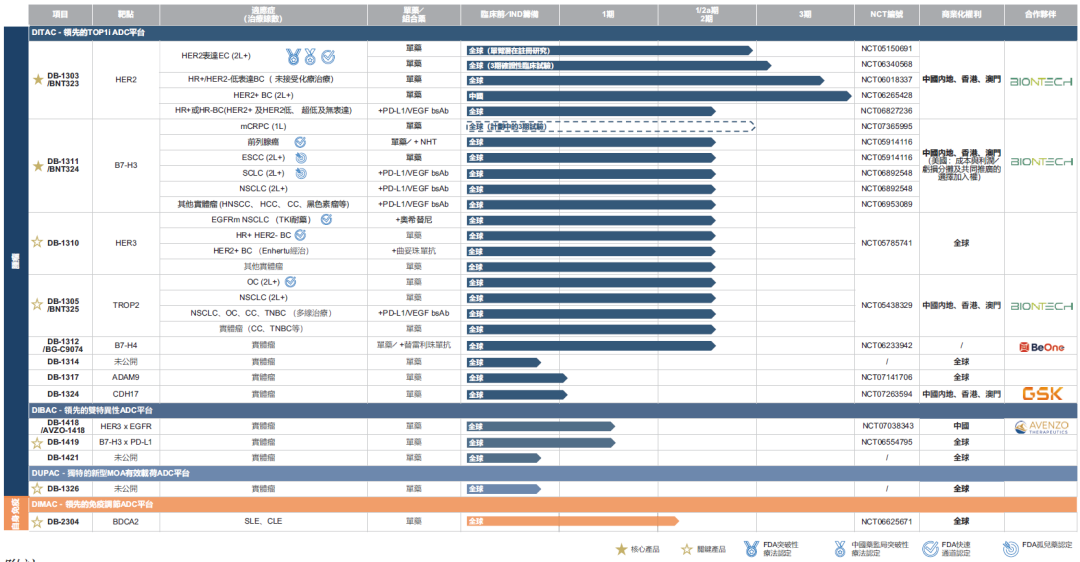Click the gold star beside DB-1303/BNT323
The width and height of the screenshot is (1080, 562).
coord(38,79)
